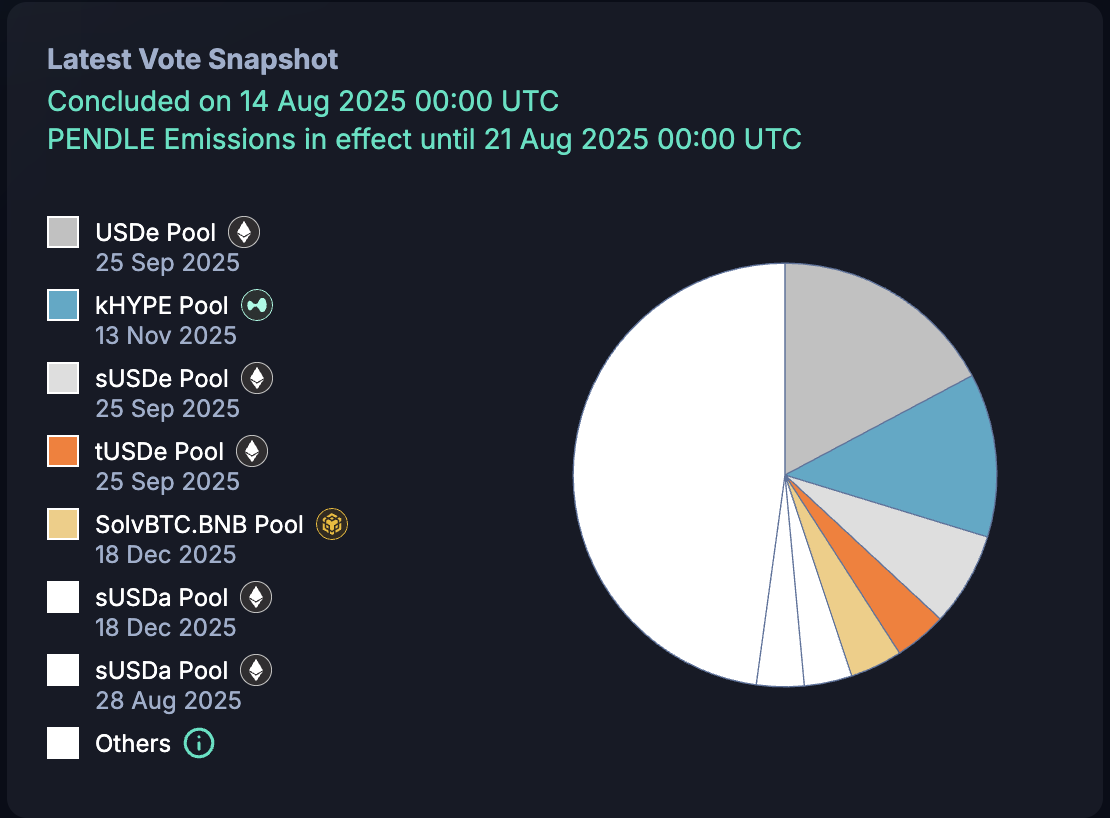Click the white Others legend swatch
The image size is (1110, 818).
point(63,743)
